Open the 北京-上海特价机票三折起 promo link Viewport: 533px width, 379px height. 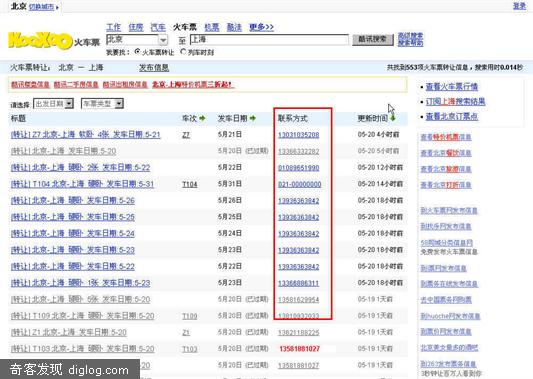[x=193, y=84]
